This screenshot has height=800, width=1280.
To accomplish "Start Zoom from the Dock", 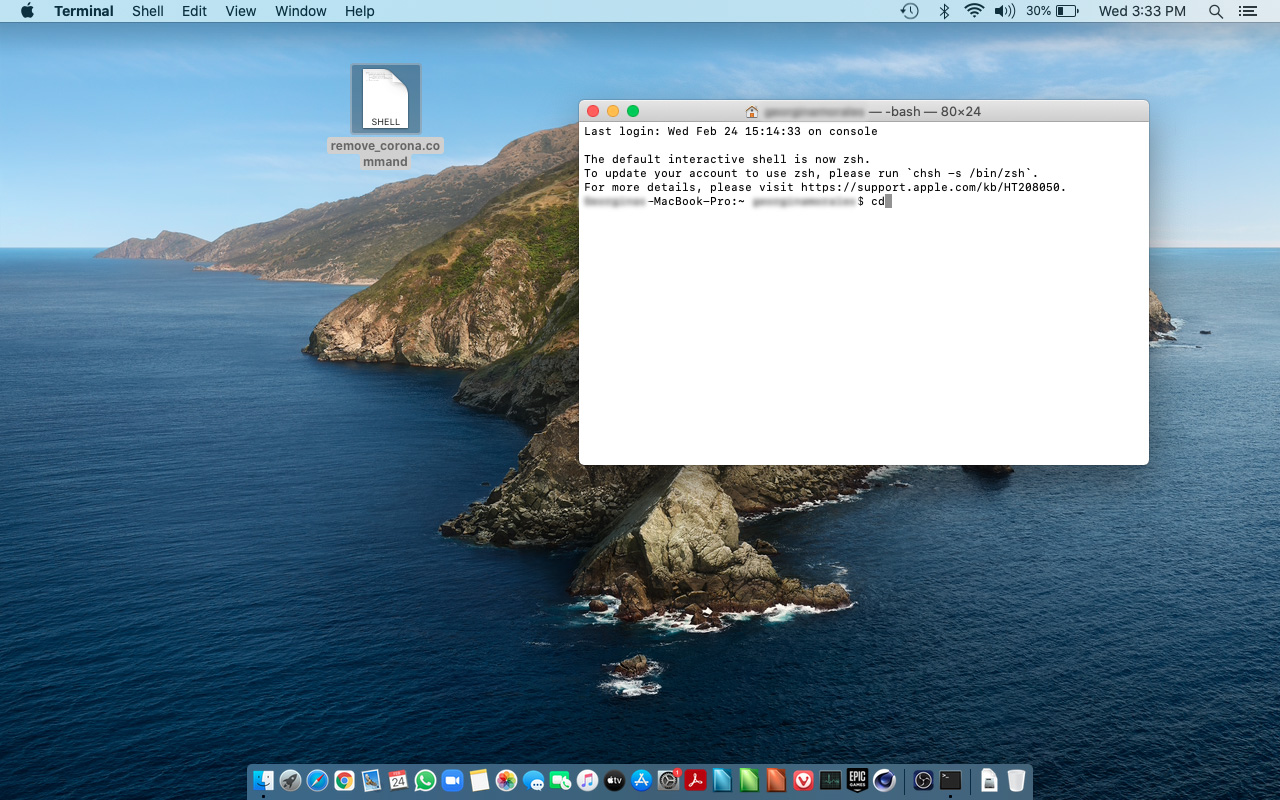I will tap(451, 780).
